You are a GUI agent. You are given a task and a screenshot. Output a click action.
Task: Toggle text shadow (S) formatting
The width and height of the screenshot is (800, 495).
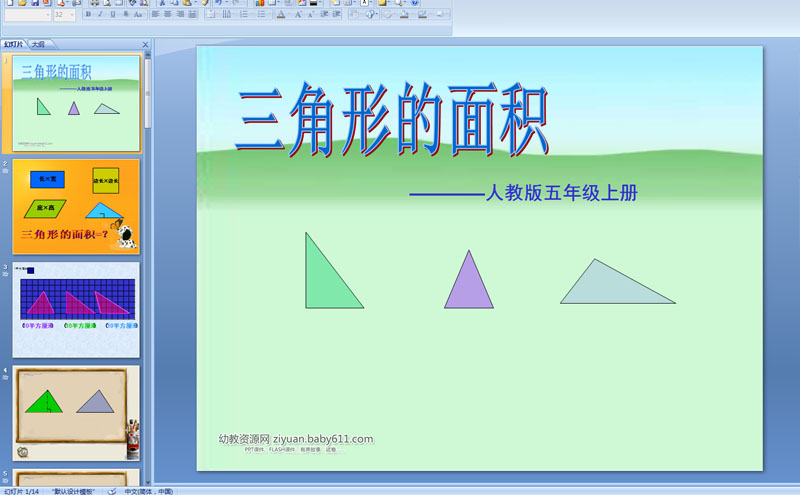126,14
